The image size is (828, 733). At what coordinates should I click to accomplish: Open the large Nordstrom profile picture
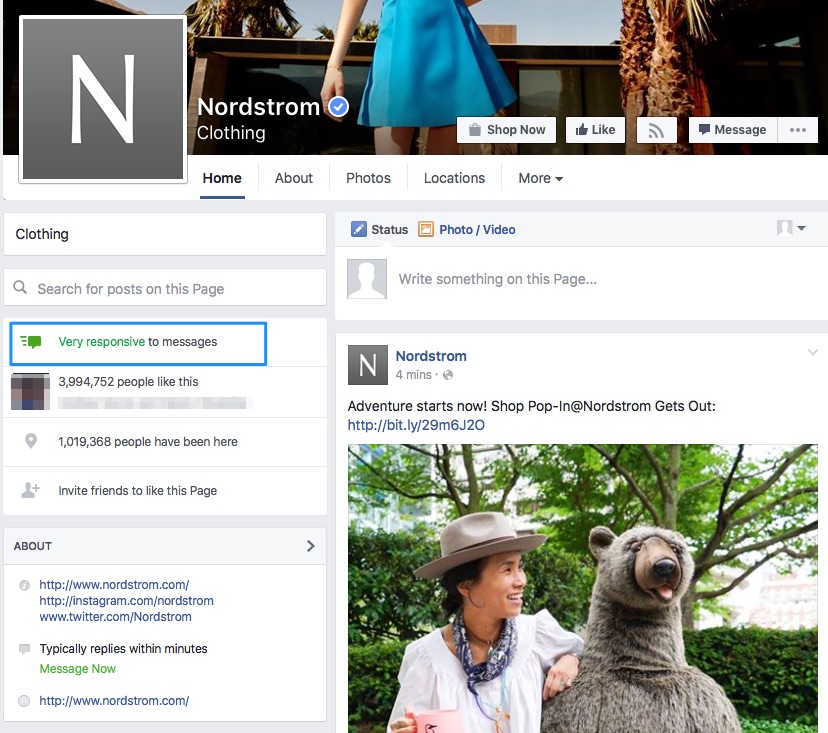(103, 99)
